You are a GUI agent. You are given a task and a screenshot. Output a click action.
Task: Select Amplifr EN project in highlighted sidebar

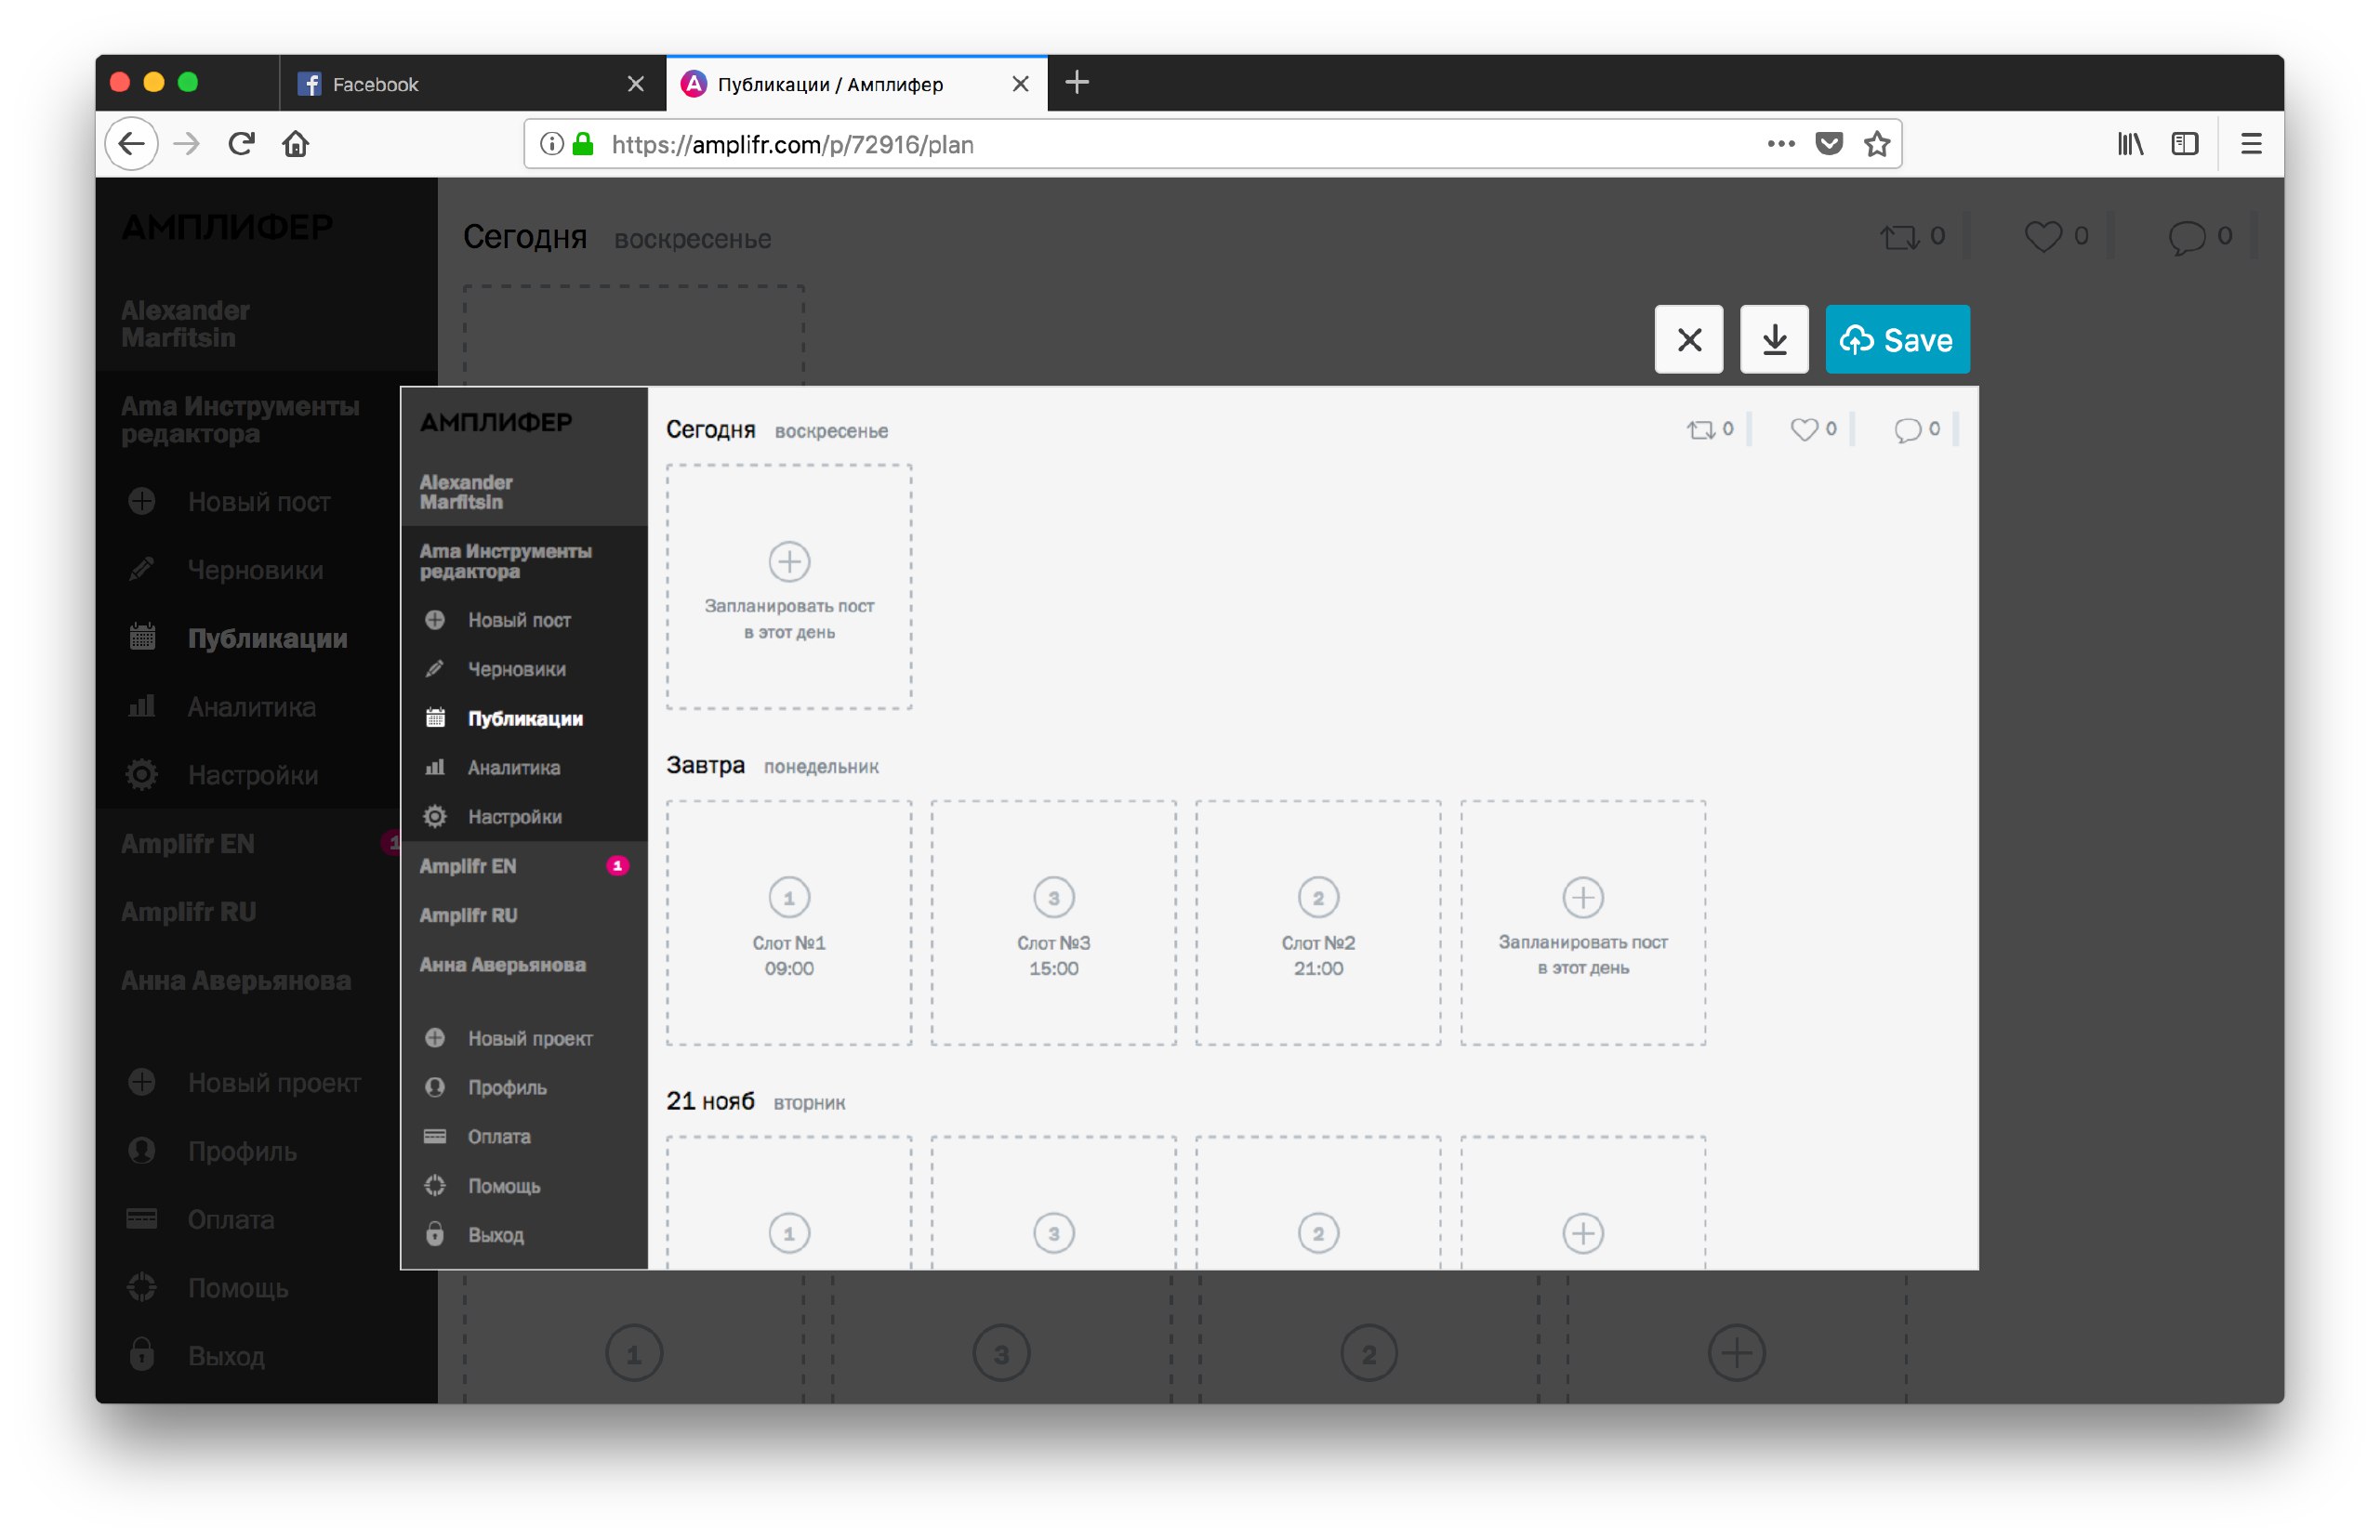point(468,866)
